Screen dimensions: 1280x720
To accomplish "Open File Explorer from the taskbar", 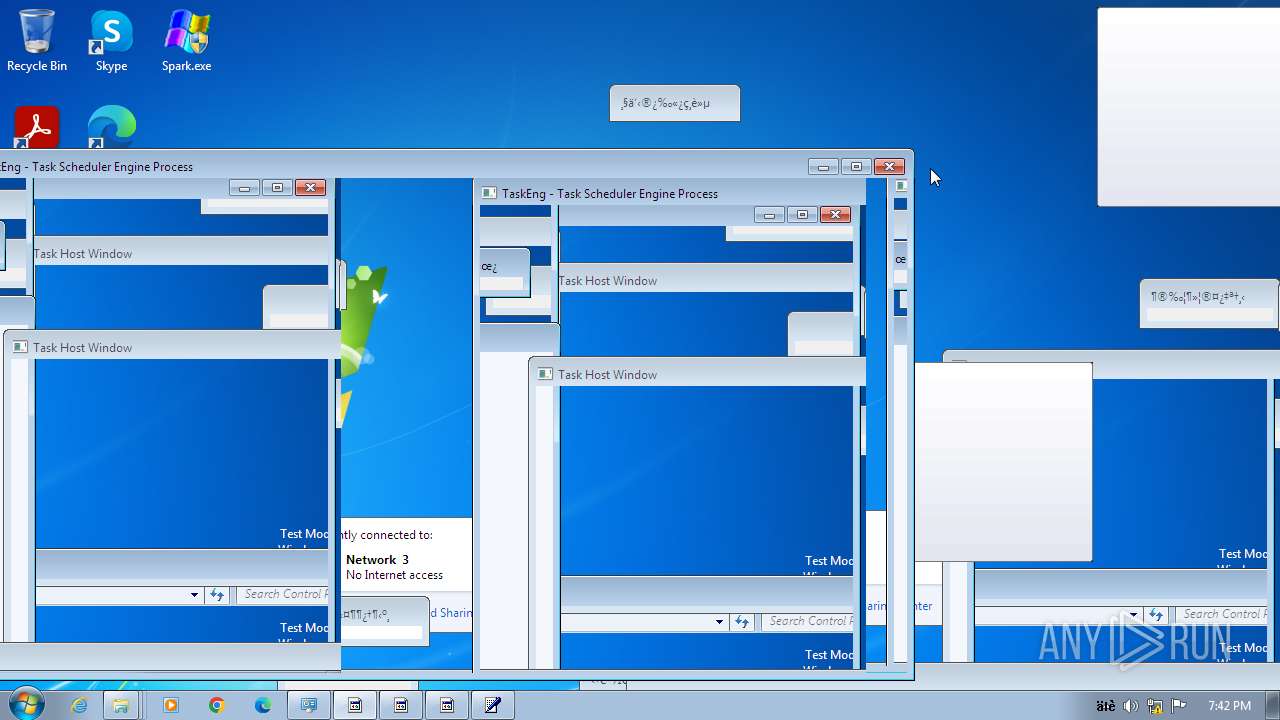I will [x=120, y=705].
